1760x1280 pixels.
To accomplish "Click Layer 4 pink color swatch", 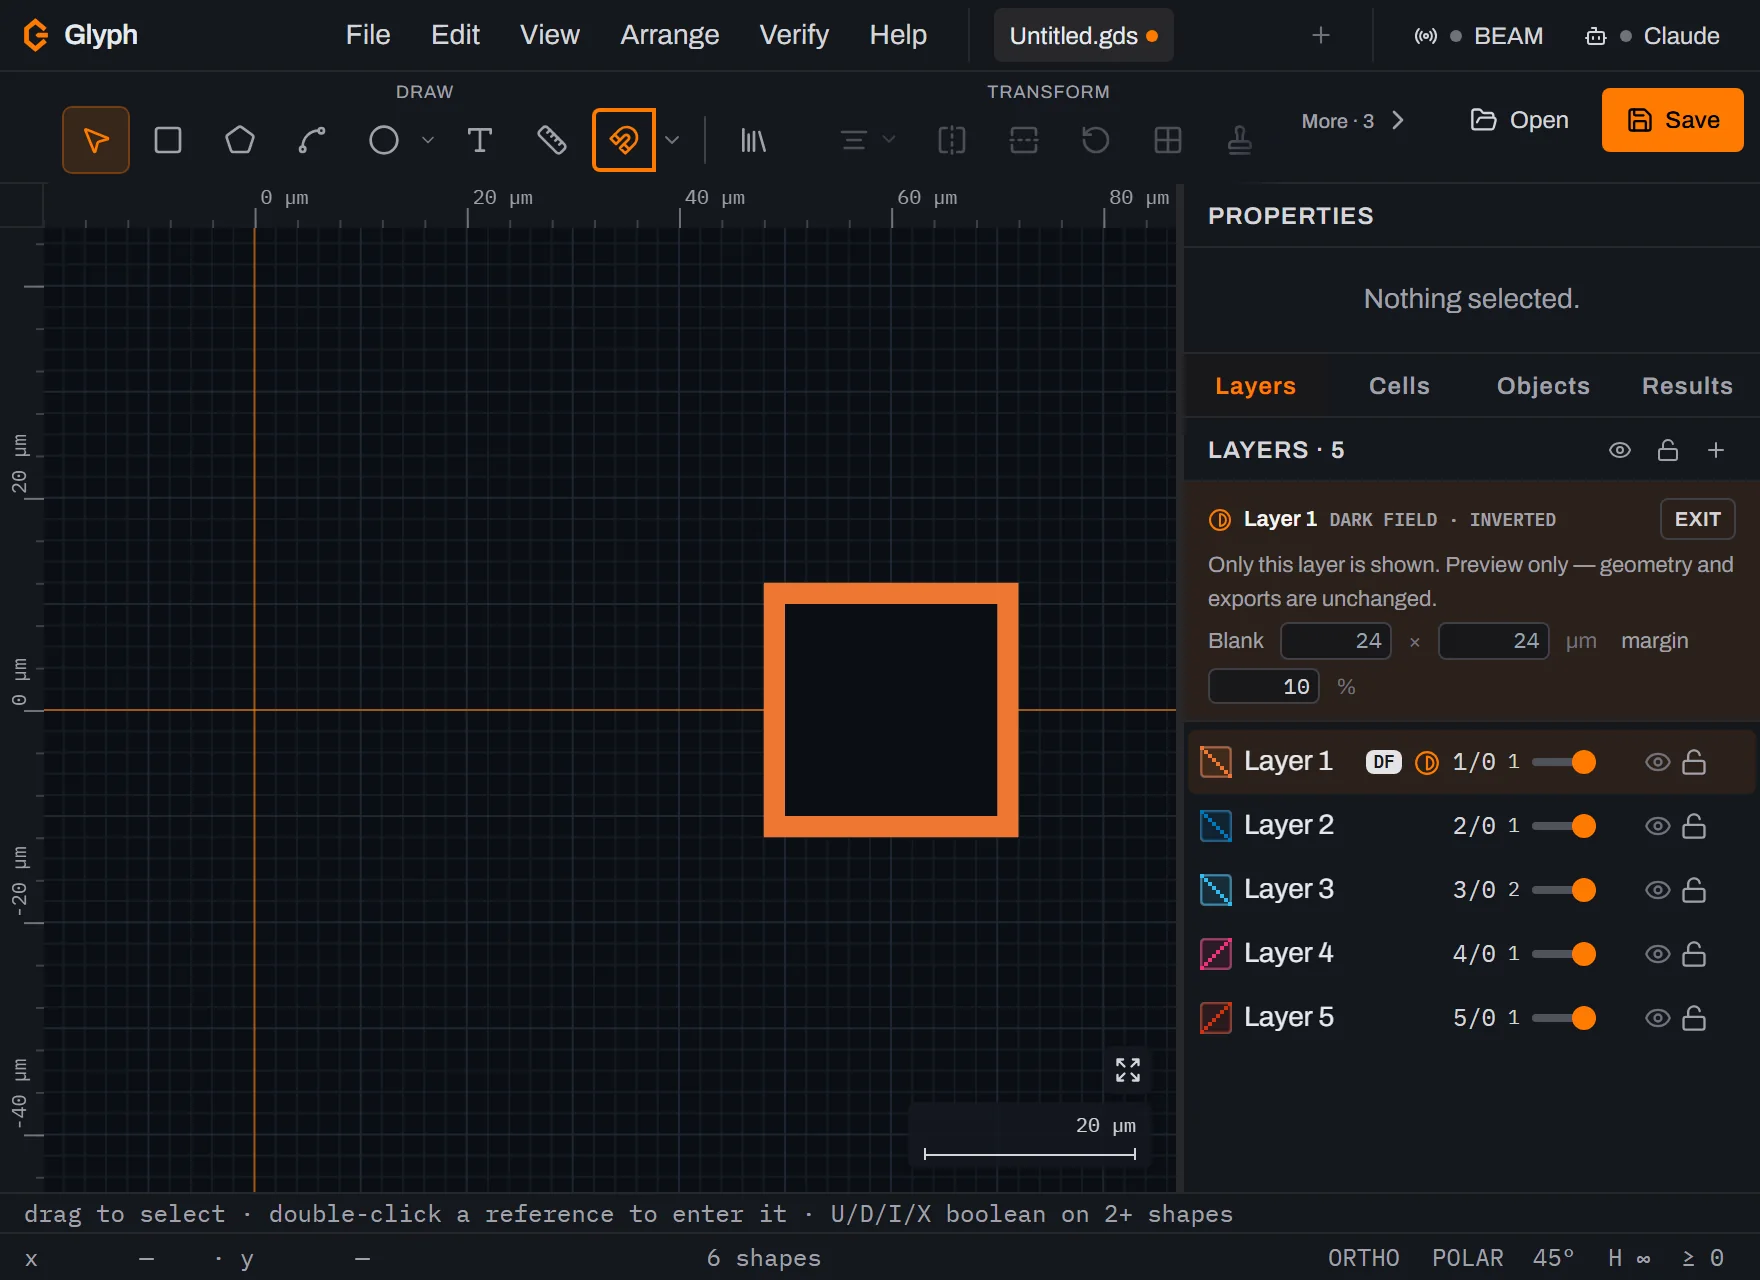I will (x=1216, y=954).
